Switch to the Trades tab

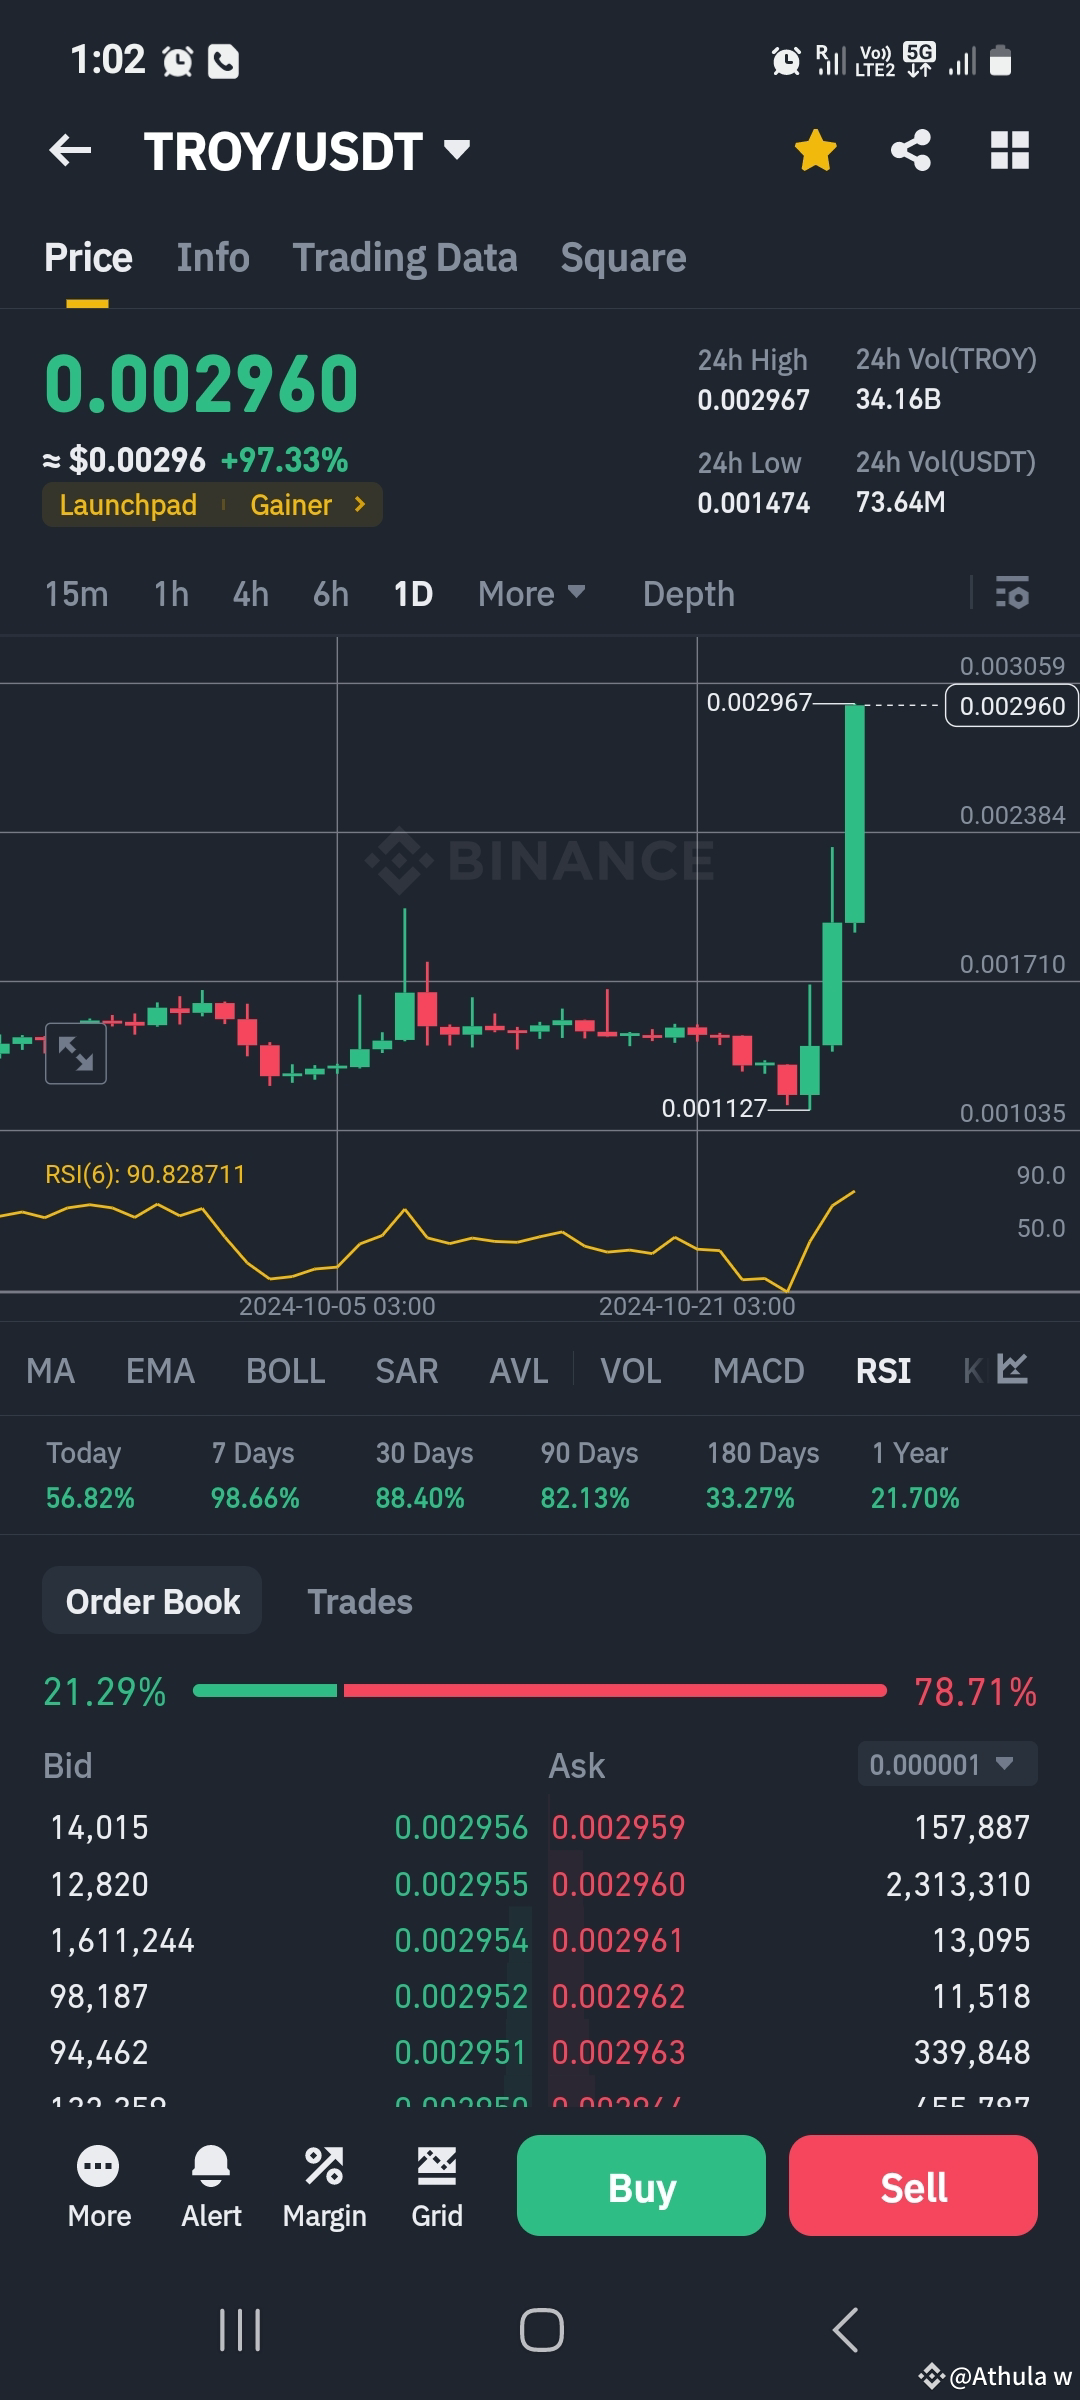coord(360,1602)
